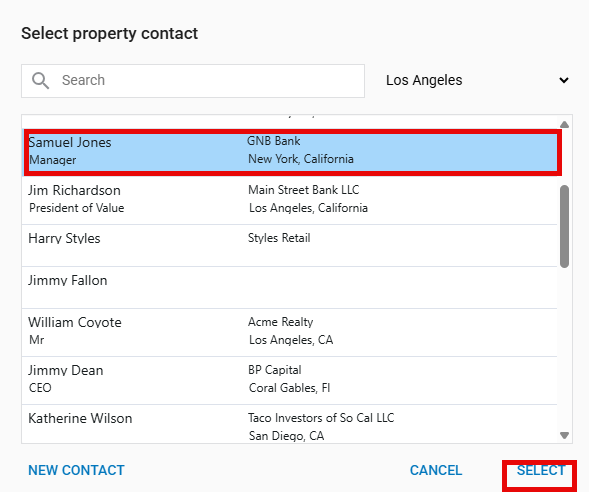The image size is (589, 492).
Task: Confirm with the SELECT button
Action: 541,470
